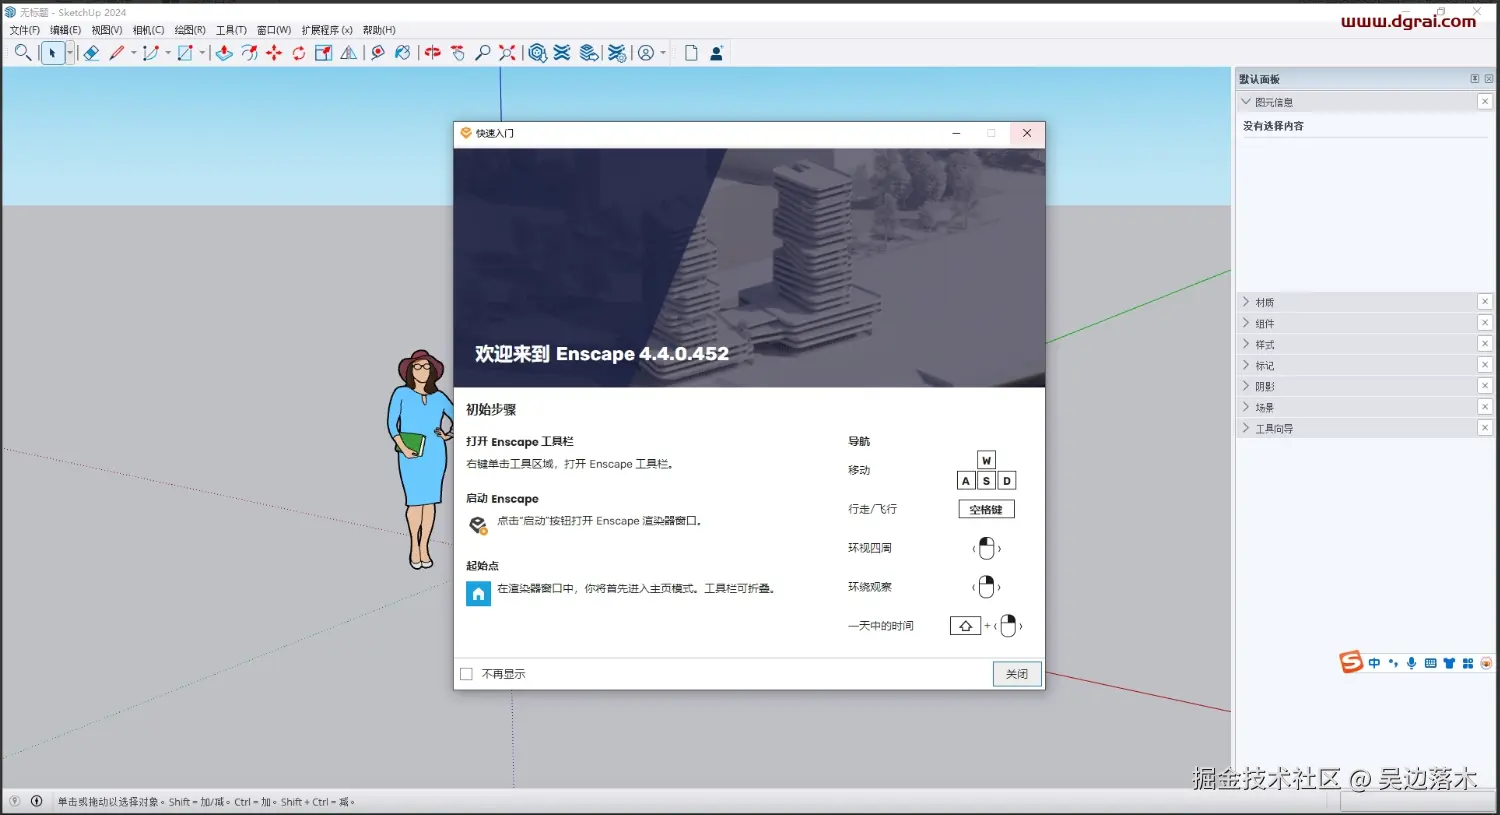The image size is (1500, 815).
Task: Click the Enscape start icon in dialog
Action: click(x=478, y=524)
